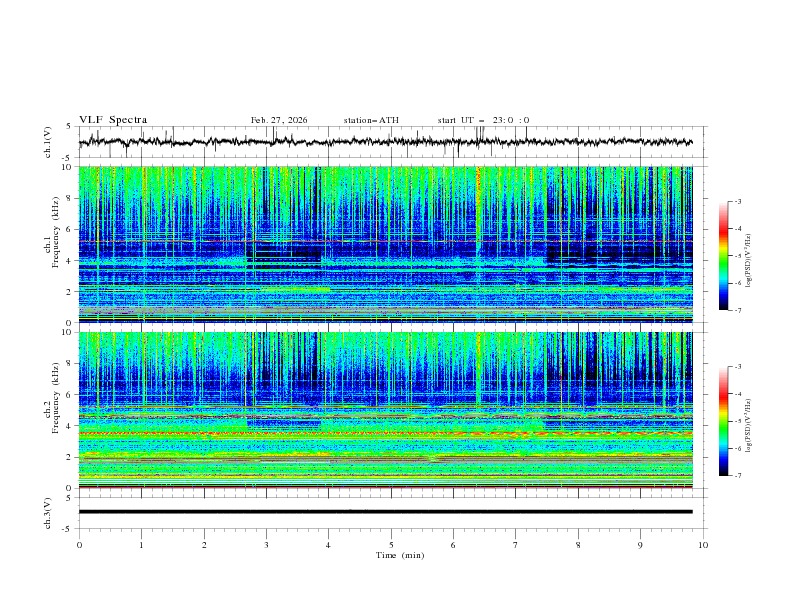Click the "-7" tick on the ch.2 colorbar
Image resolution: width=792 pixels, height=612 pixels.
pos(738,476)
